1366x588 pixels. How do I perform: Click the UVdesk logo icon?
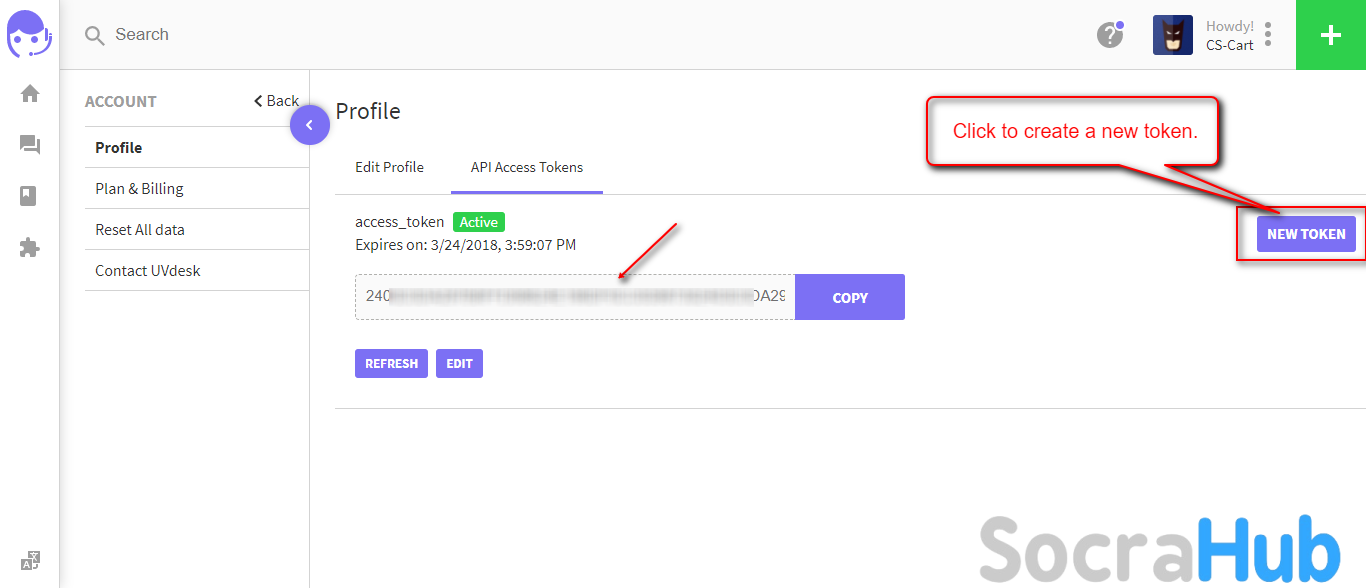pyautogui.click(x=29, y=34)
